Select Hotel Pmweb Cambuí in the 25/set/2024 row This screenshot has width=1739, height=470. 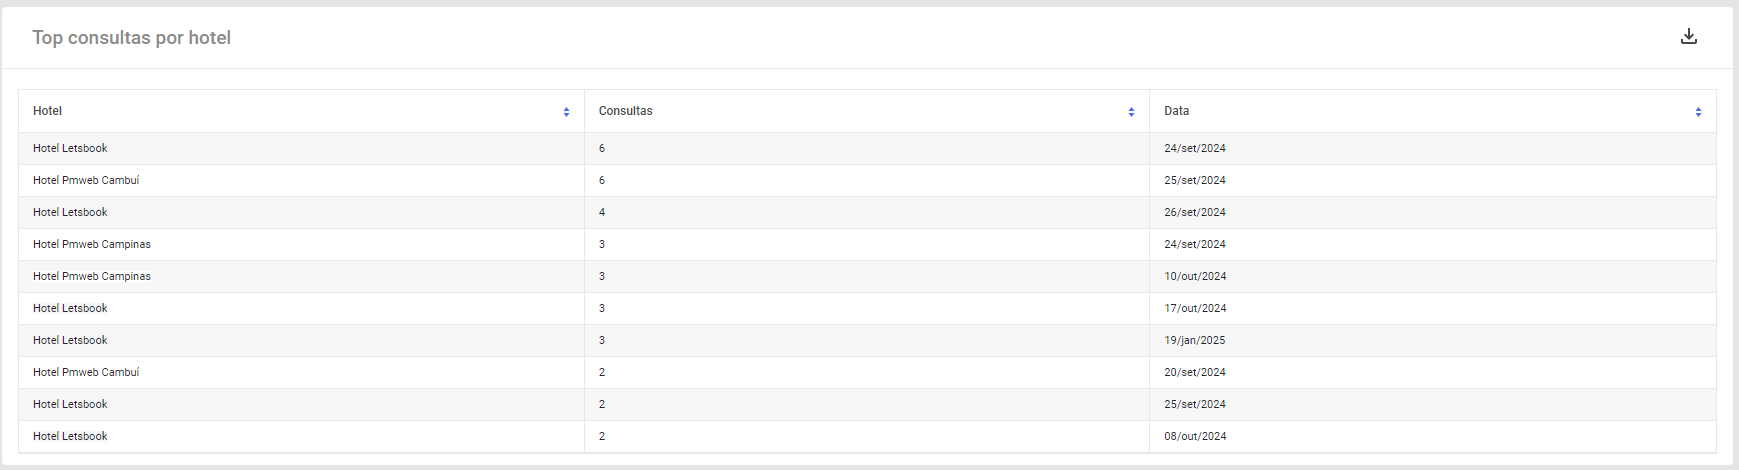tap(86, 180)
